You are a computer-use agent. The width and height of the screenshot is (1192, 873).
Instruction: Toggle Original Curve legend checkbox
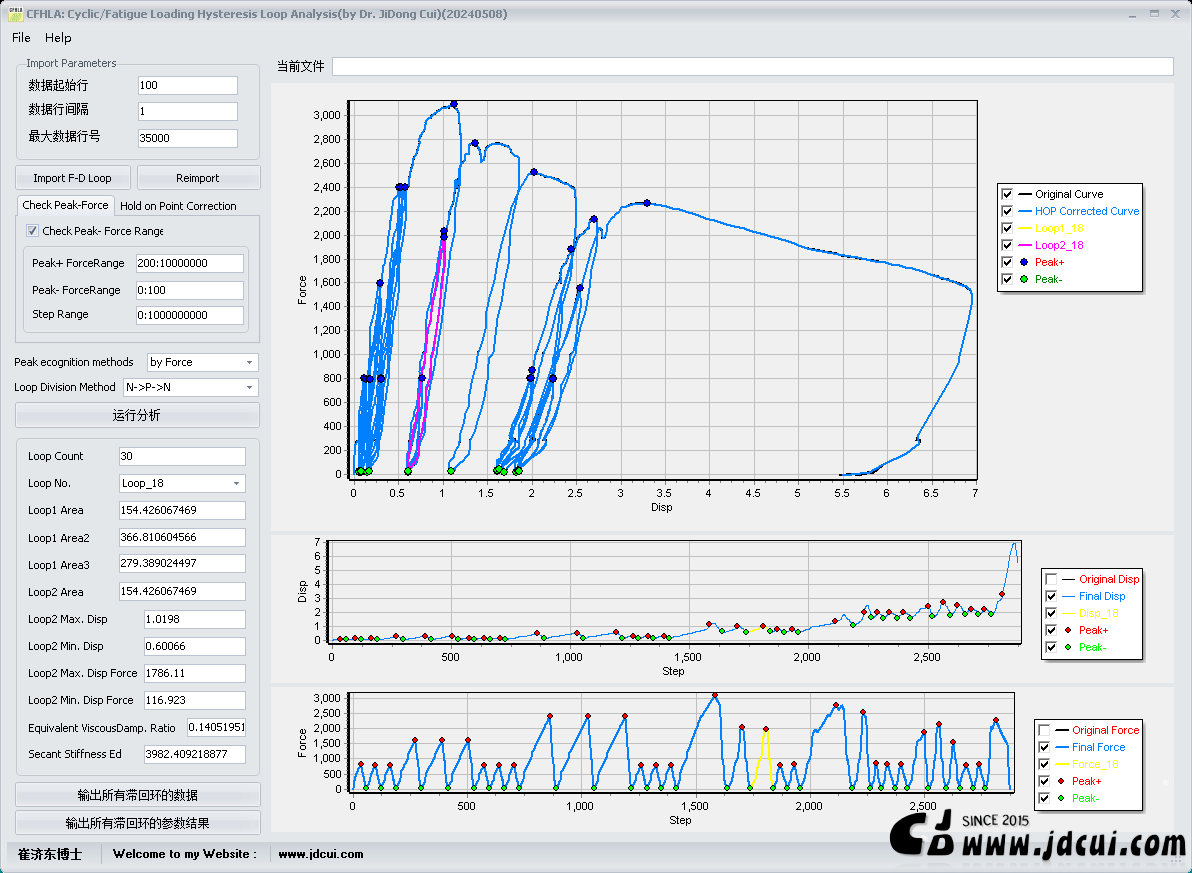point(1007,194)
